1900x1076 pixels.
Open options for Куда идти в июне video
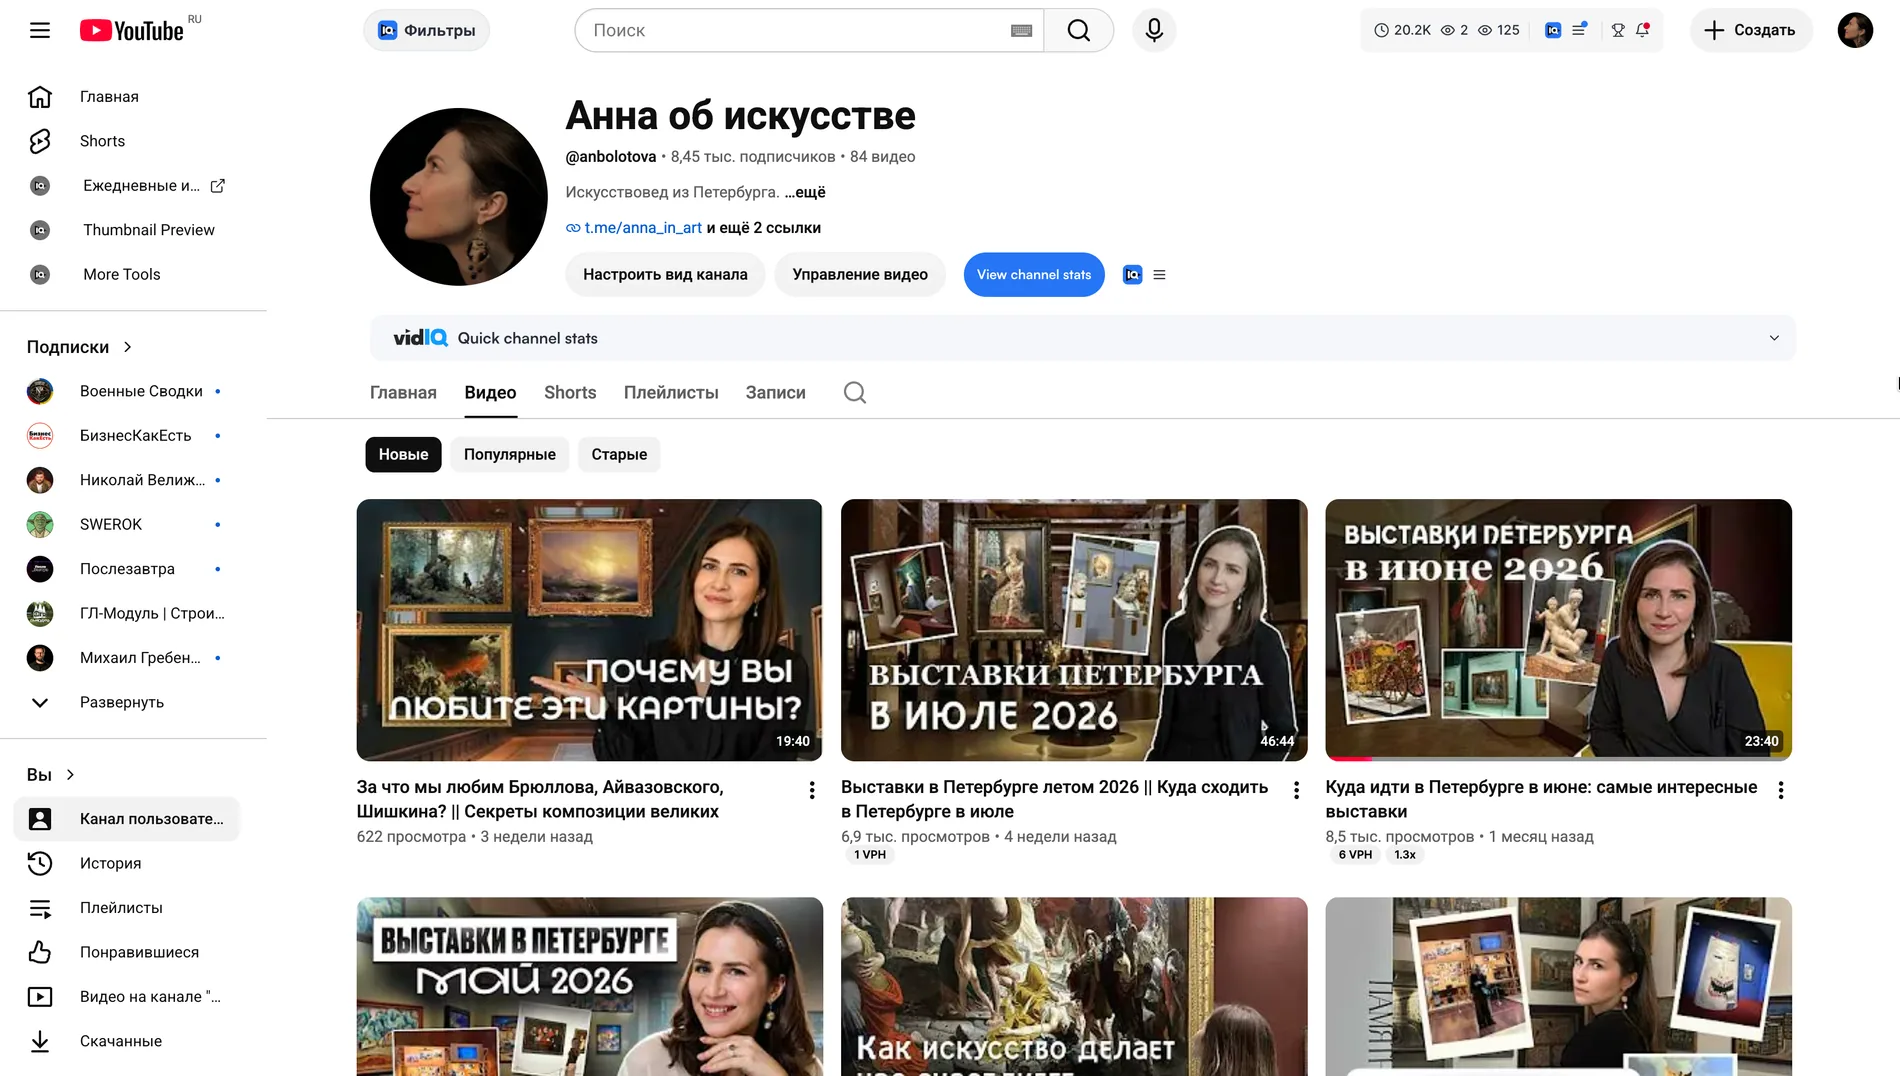point(1781,790)
